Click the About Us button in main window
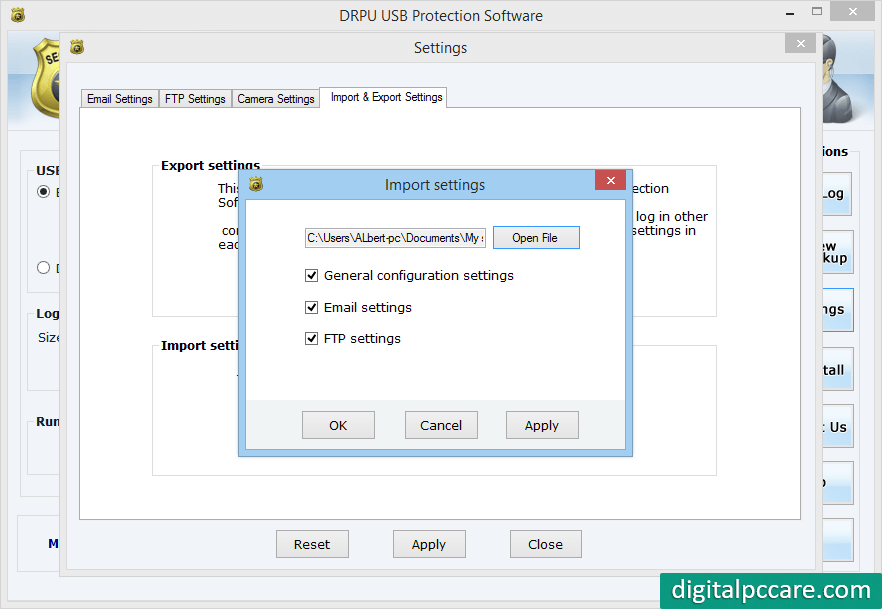 coord(838,426)
